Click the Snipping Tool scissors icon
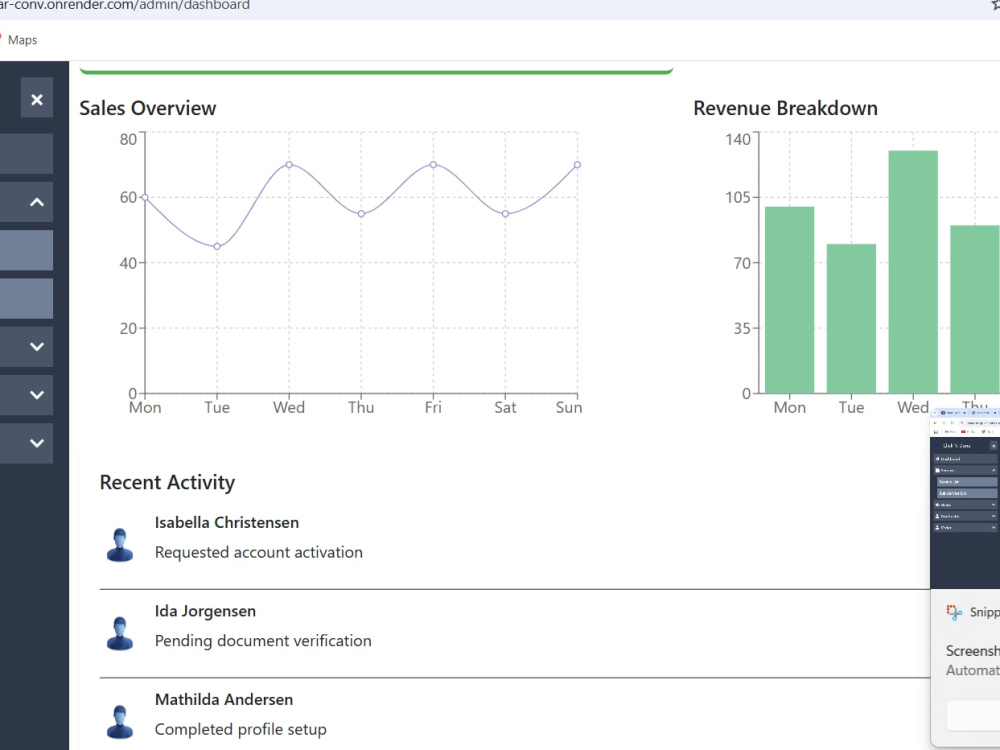 coord(954,612)
